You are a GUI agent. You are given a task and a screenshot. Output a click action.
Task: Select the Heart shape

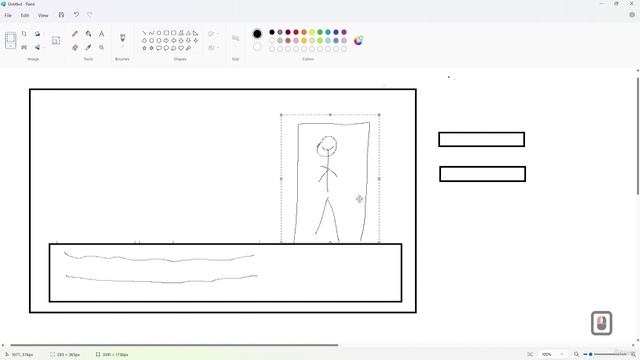coord(181,48)
